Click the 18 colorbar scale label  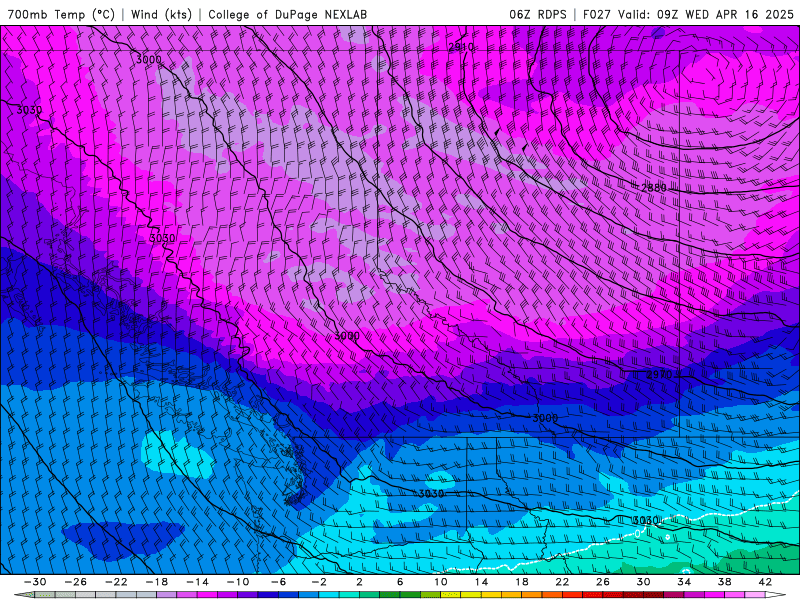tap(521, 582)
